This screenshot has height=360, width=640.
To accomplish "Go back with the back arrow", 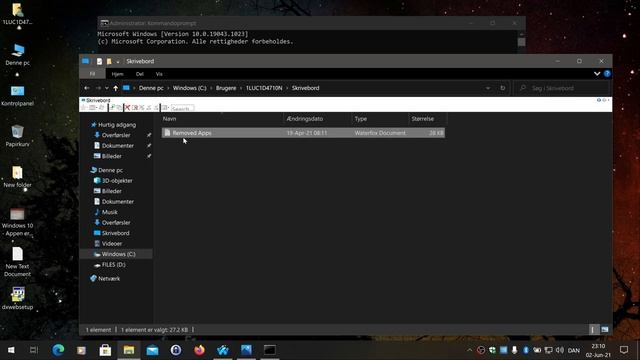I will click(x=87, y=88).
